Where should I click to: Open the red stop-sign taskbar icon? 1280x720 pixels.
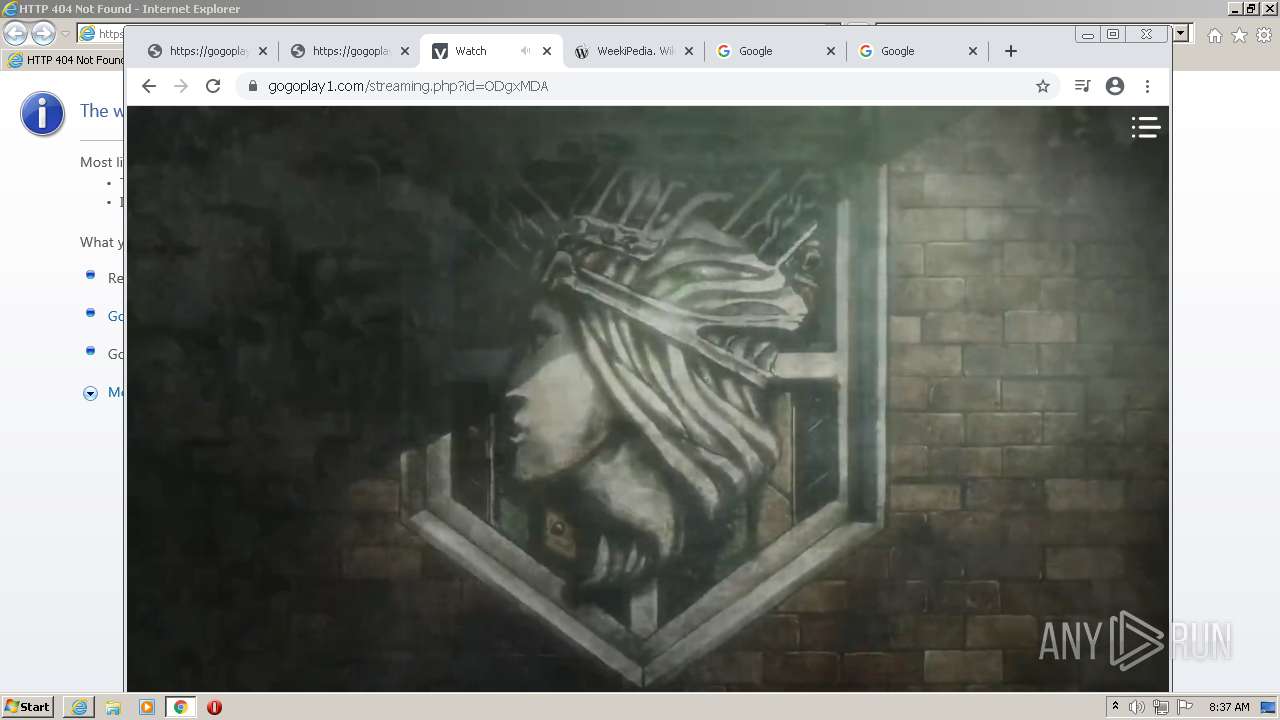[214, 707]
